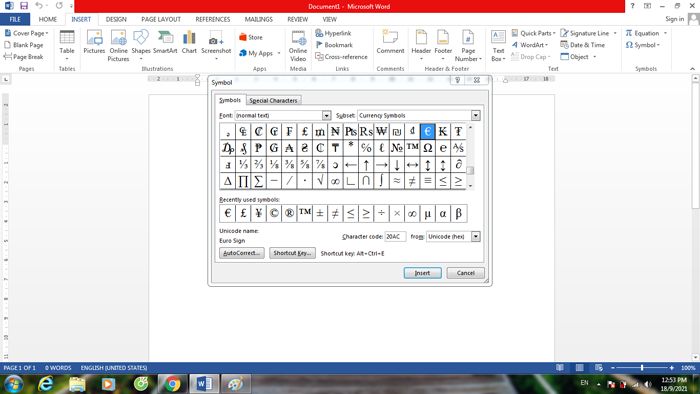The image size is (700, 394).
Task: Add a Hyperlink
Action: tap(333, 33)
